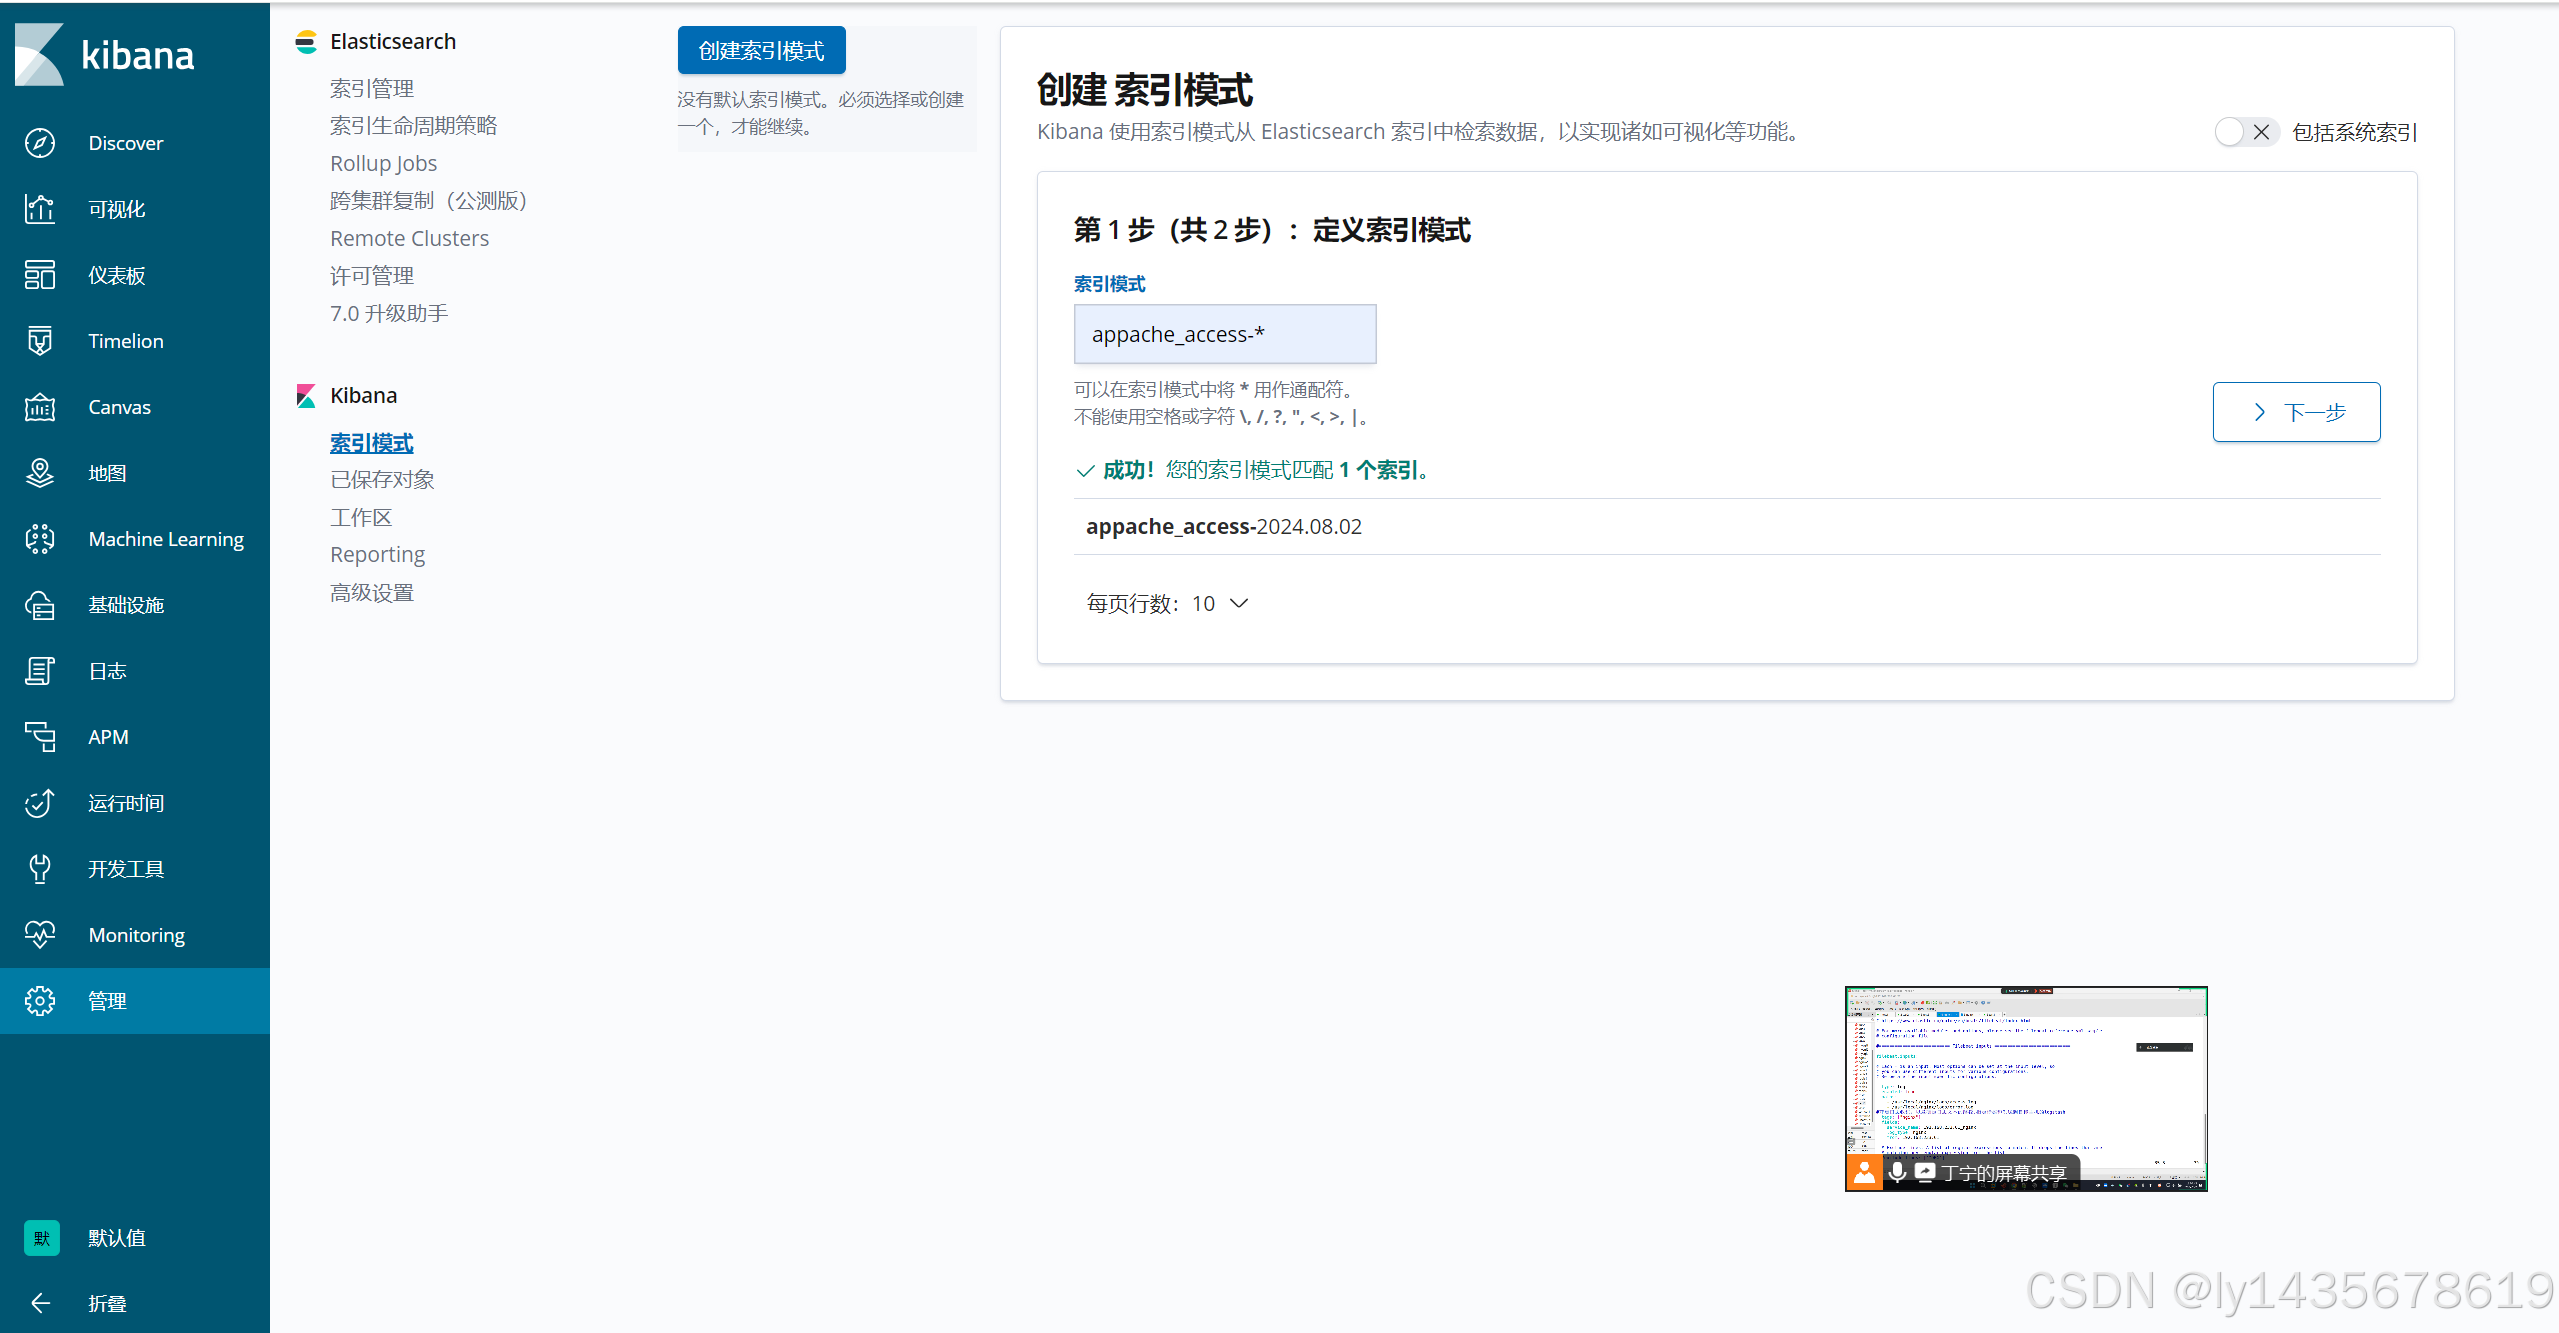The width and height of the screenshot is (2559, 1333).
Task: Open the default (默认值) space selector
Action: pyautogui.click(x=42, y=1238)
